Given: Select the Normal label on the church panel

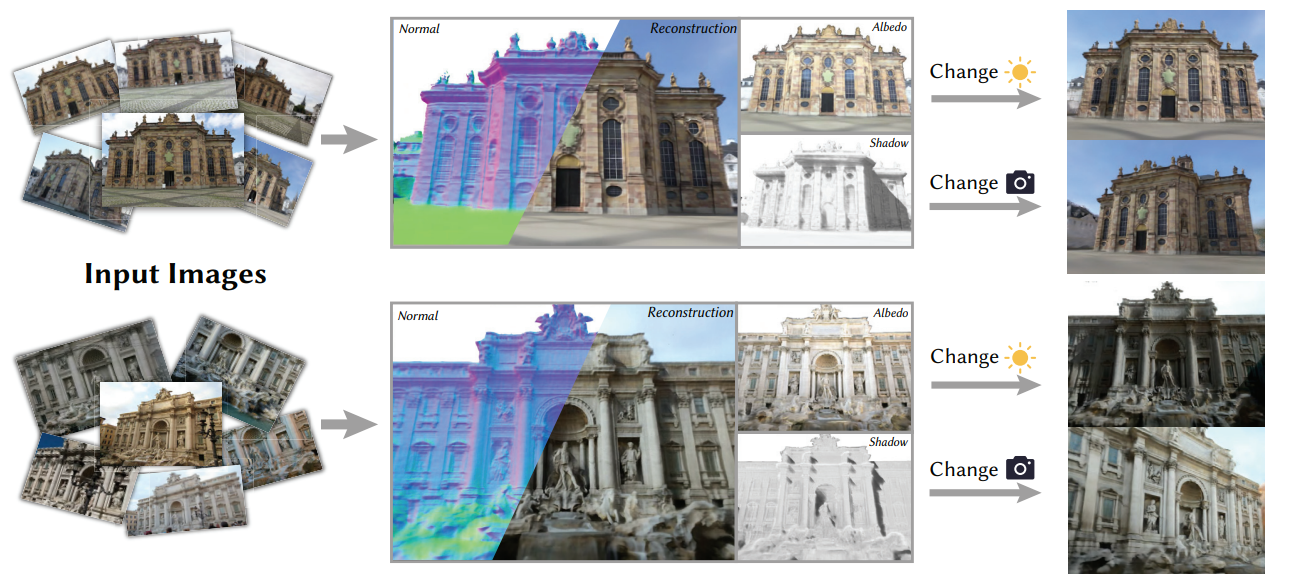Looking at the screenshot, I should click(x=418, y=29).
